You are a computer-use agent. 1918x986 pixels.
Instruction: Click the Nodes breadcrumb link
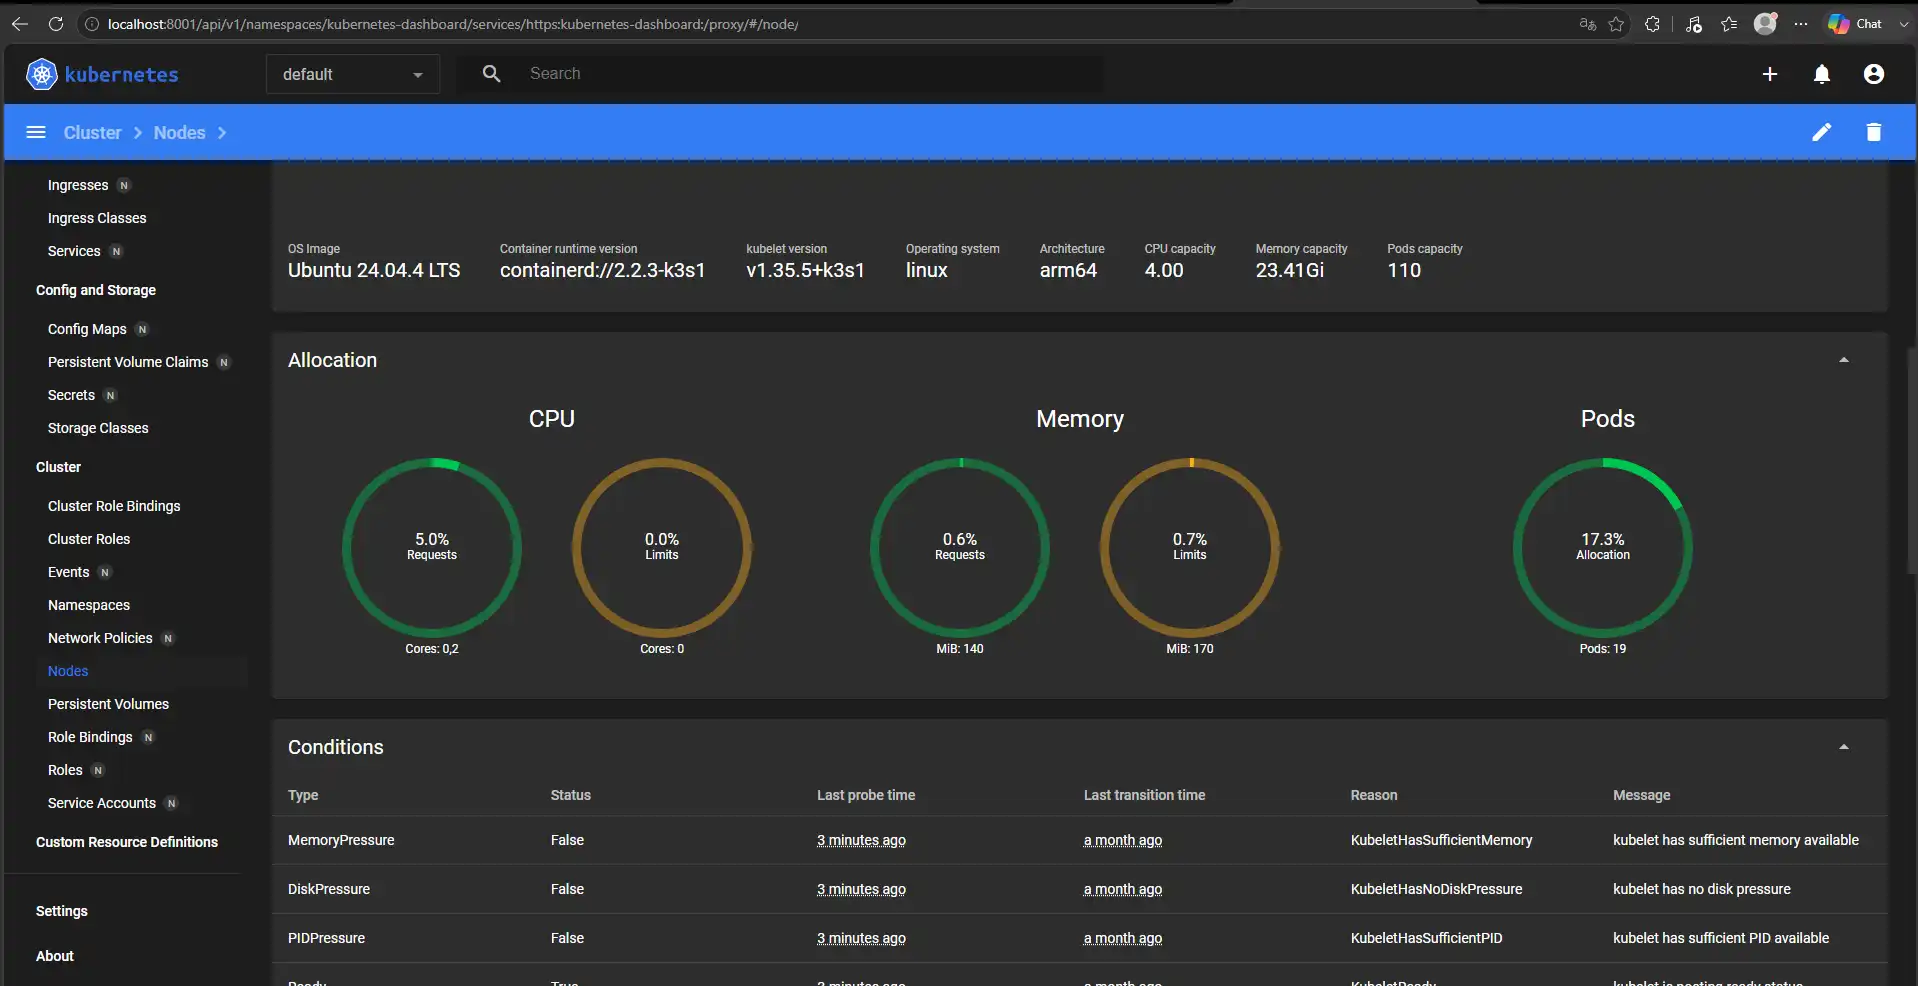(179, 133)
